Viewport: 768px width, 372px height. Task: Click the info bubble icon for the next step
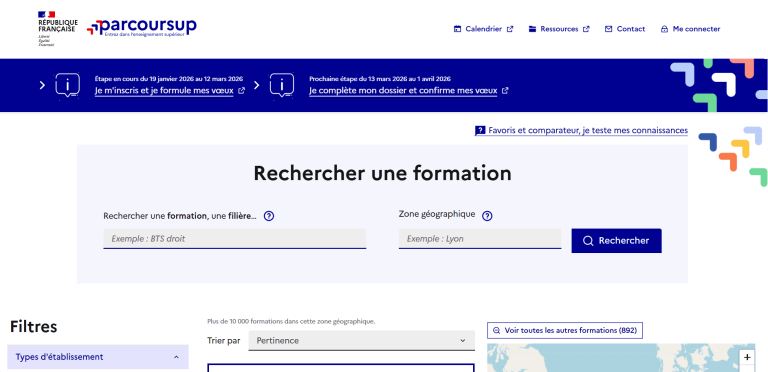click(x=282, y=86)
